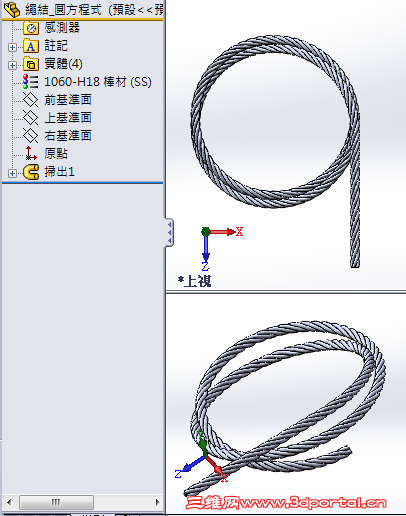The height and width of the screenshot is (516, 406).
Task: Click the X axis of top-view triad
Action: click(x=224, y=232)
